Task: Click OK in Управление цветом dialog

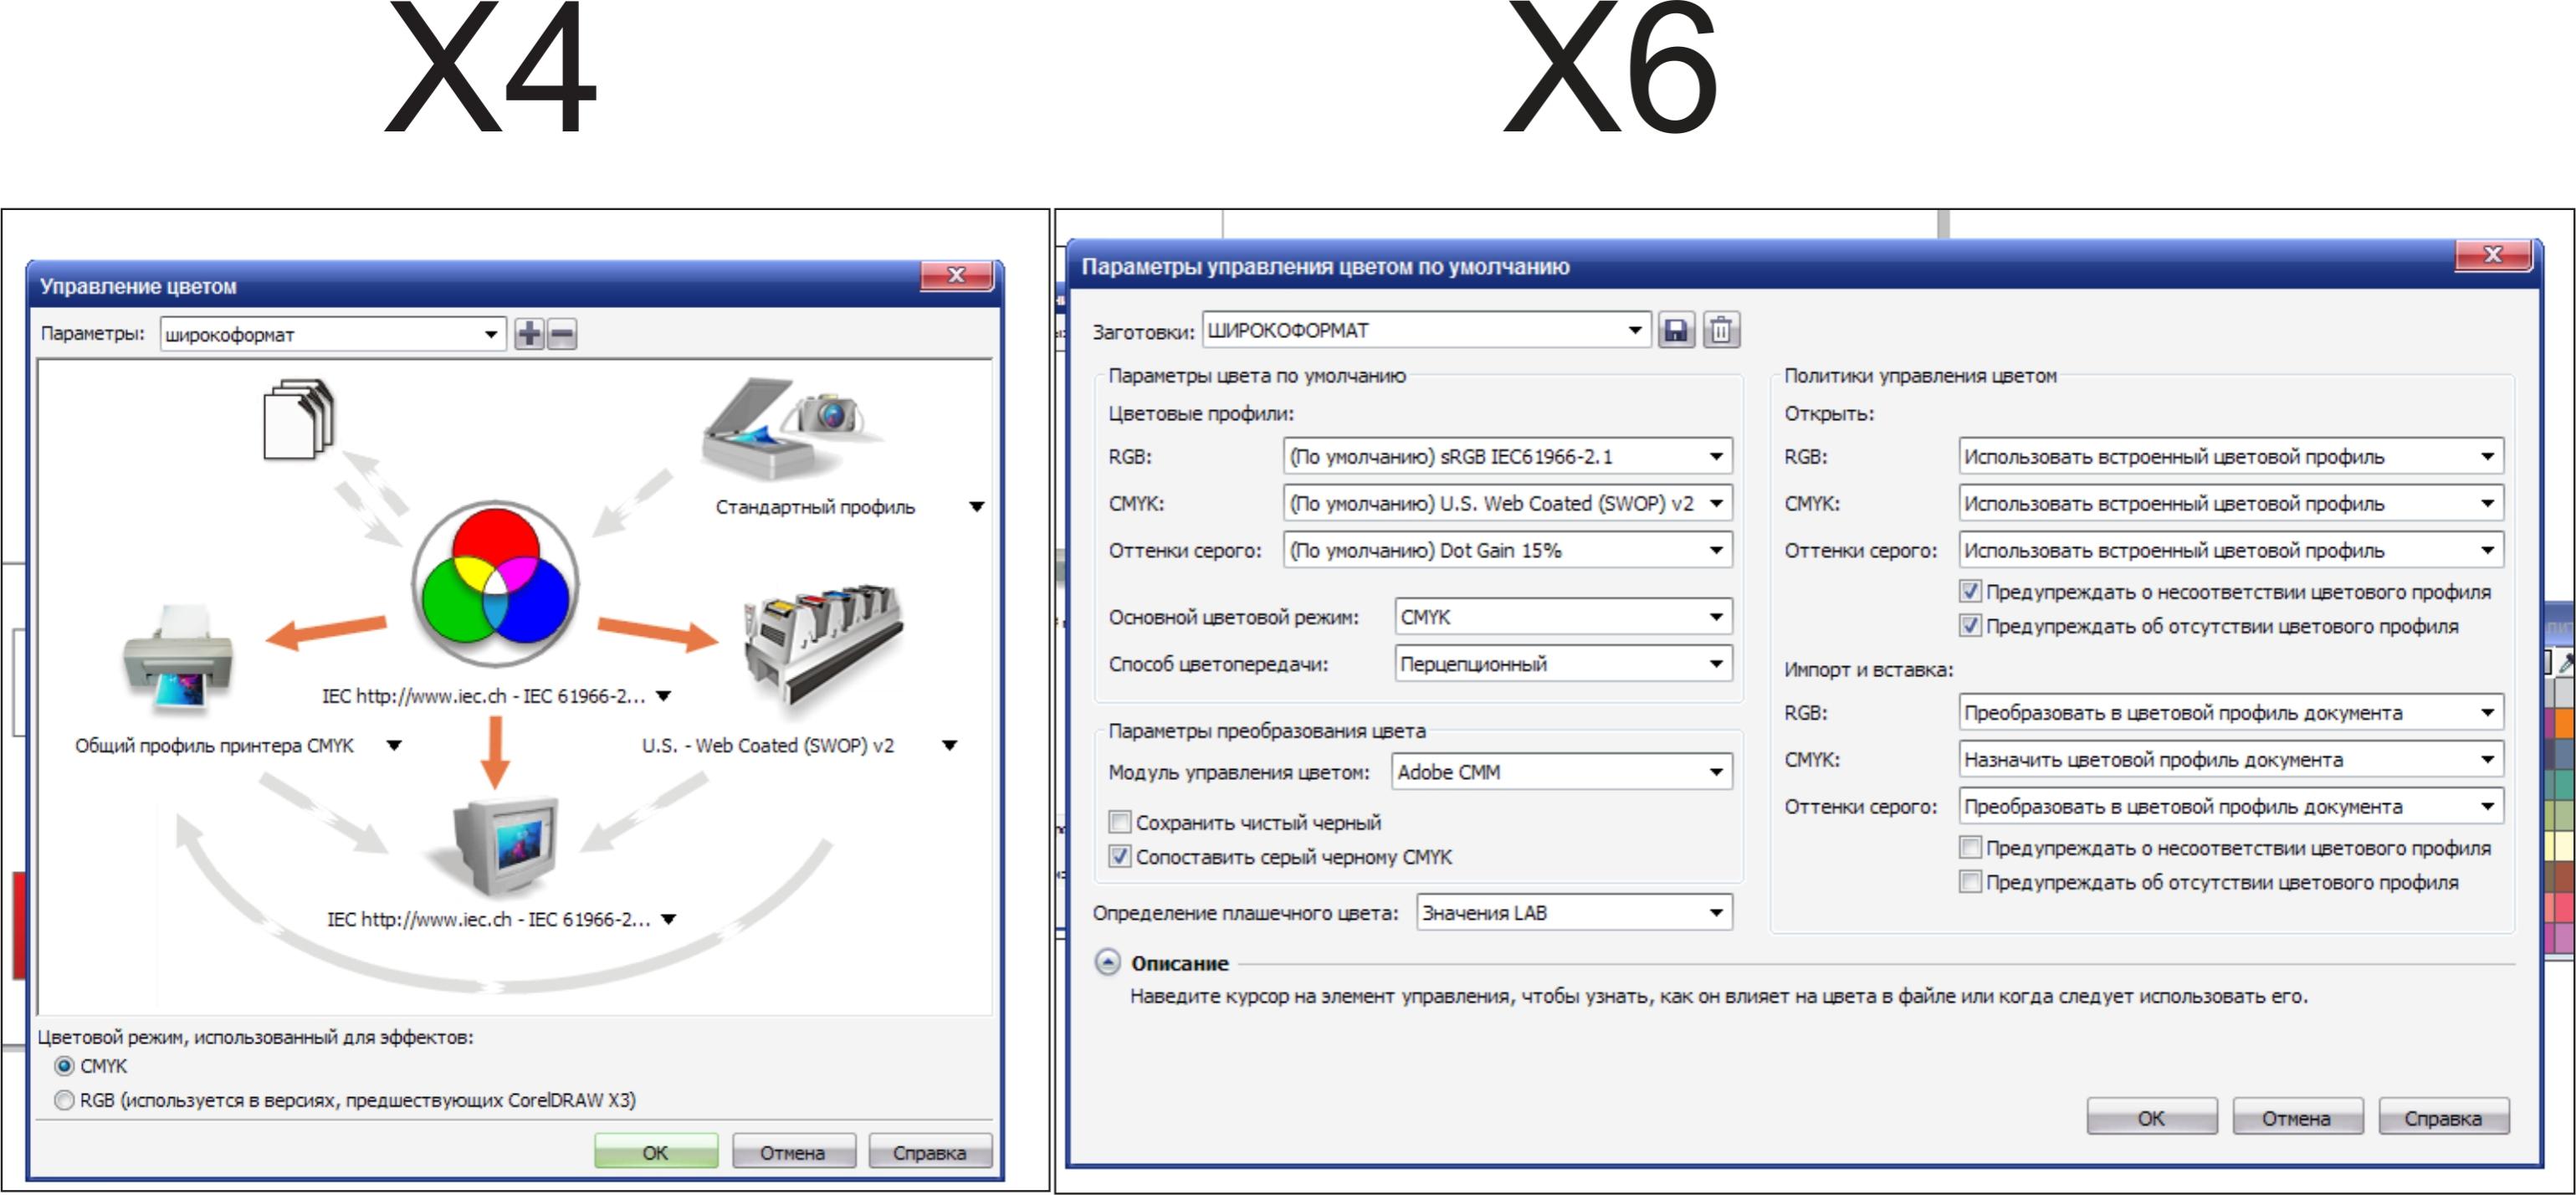Action: coord(656,1152)
